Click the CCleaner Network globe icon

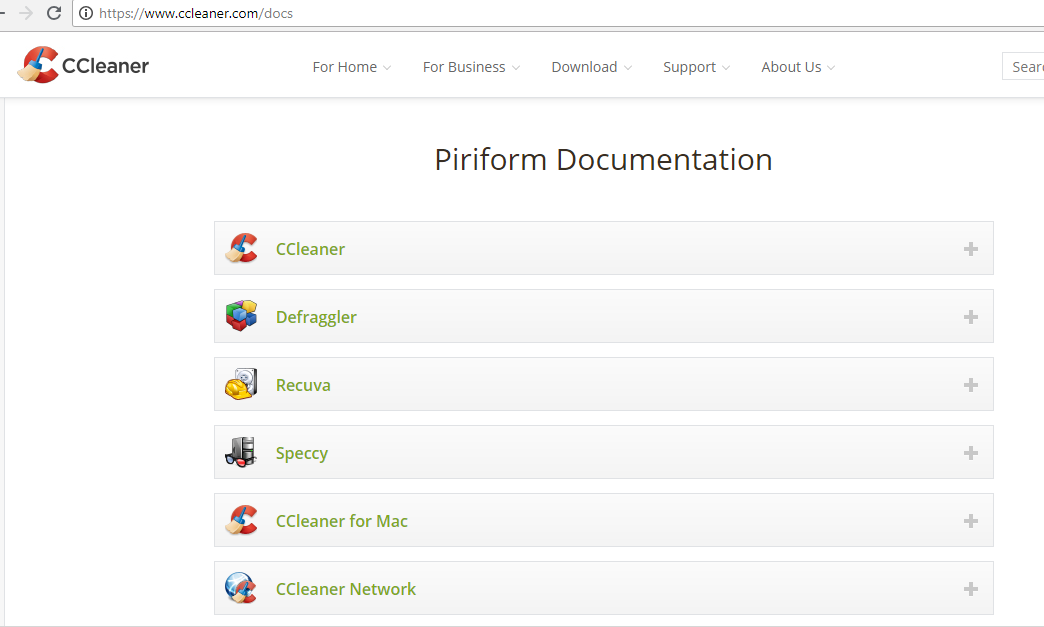(x=241, y=588)
